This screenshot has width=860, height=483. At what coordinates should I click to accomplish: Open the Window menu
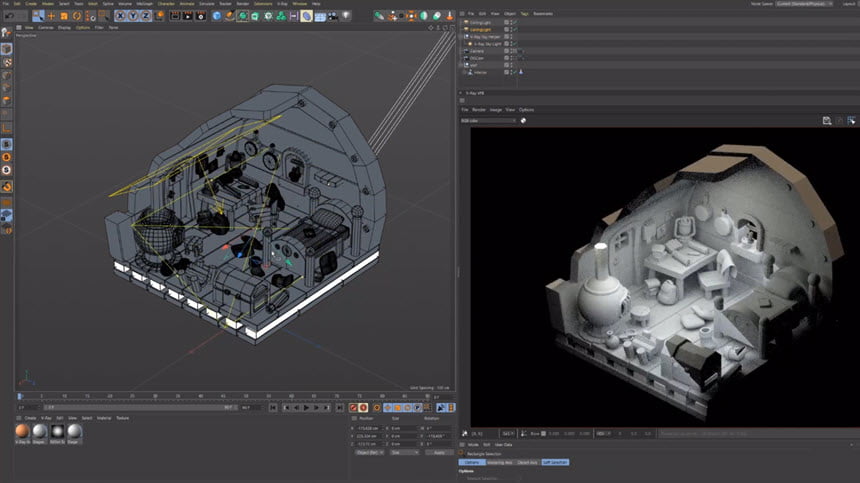tap(299, 3)
